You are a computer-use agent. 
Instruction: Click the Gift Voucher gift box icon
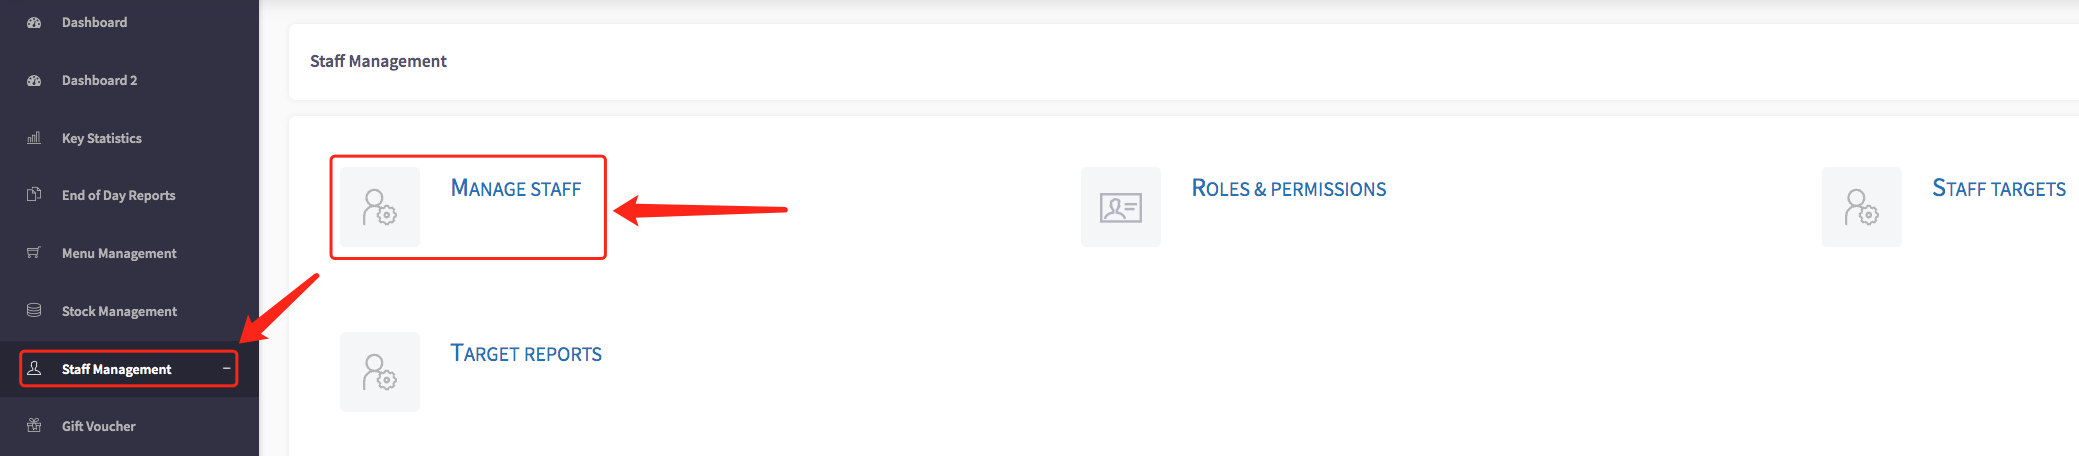(34, 425)
